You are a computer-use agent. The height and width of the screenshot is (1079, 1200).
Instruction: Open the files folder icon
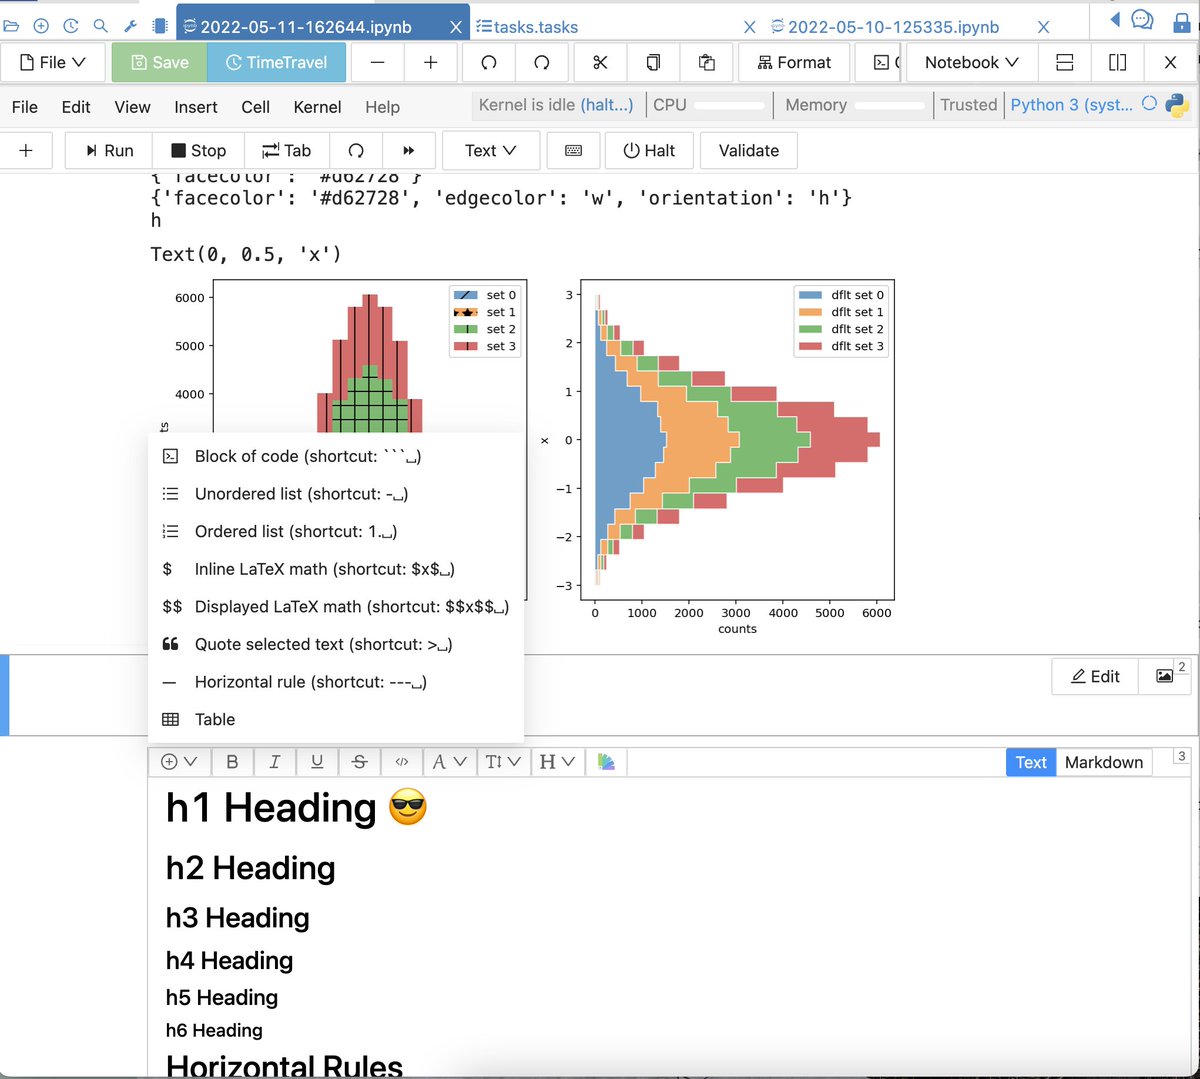coord(11,26)
